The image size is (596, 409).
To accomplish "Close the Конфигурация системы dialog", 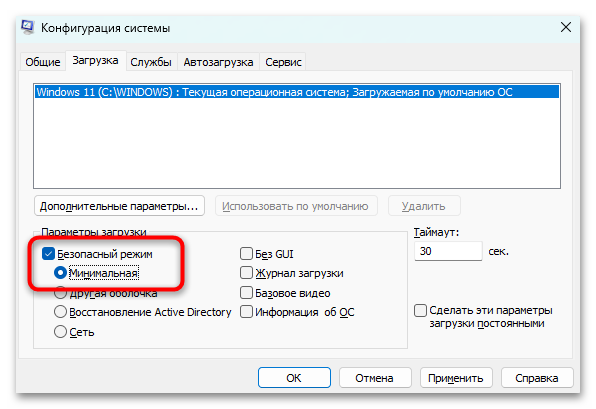I will pos(566,27).
